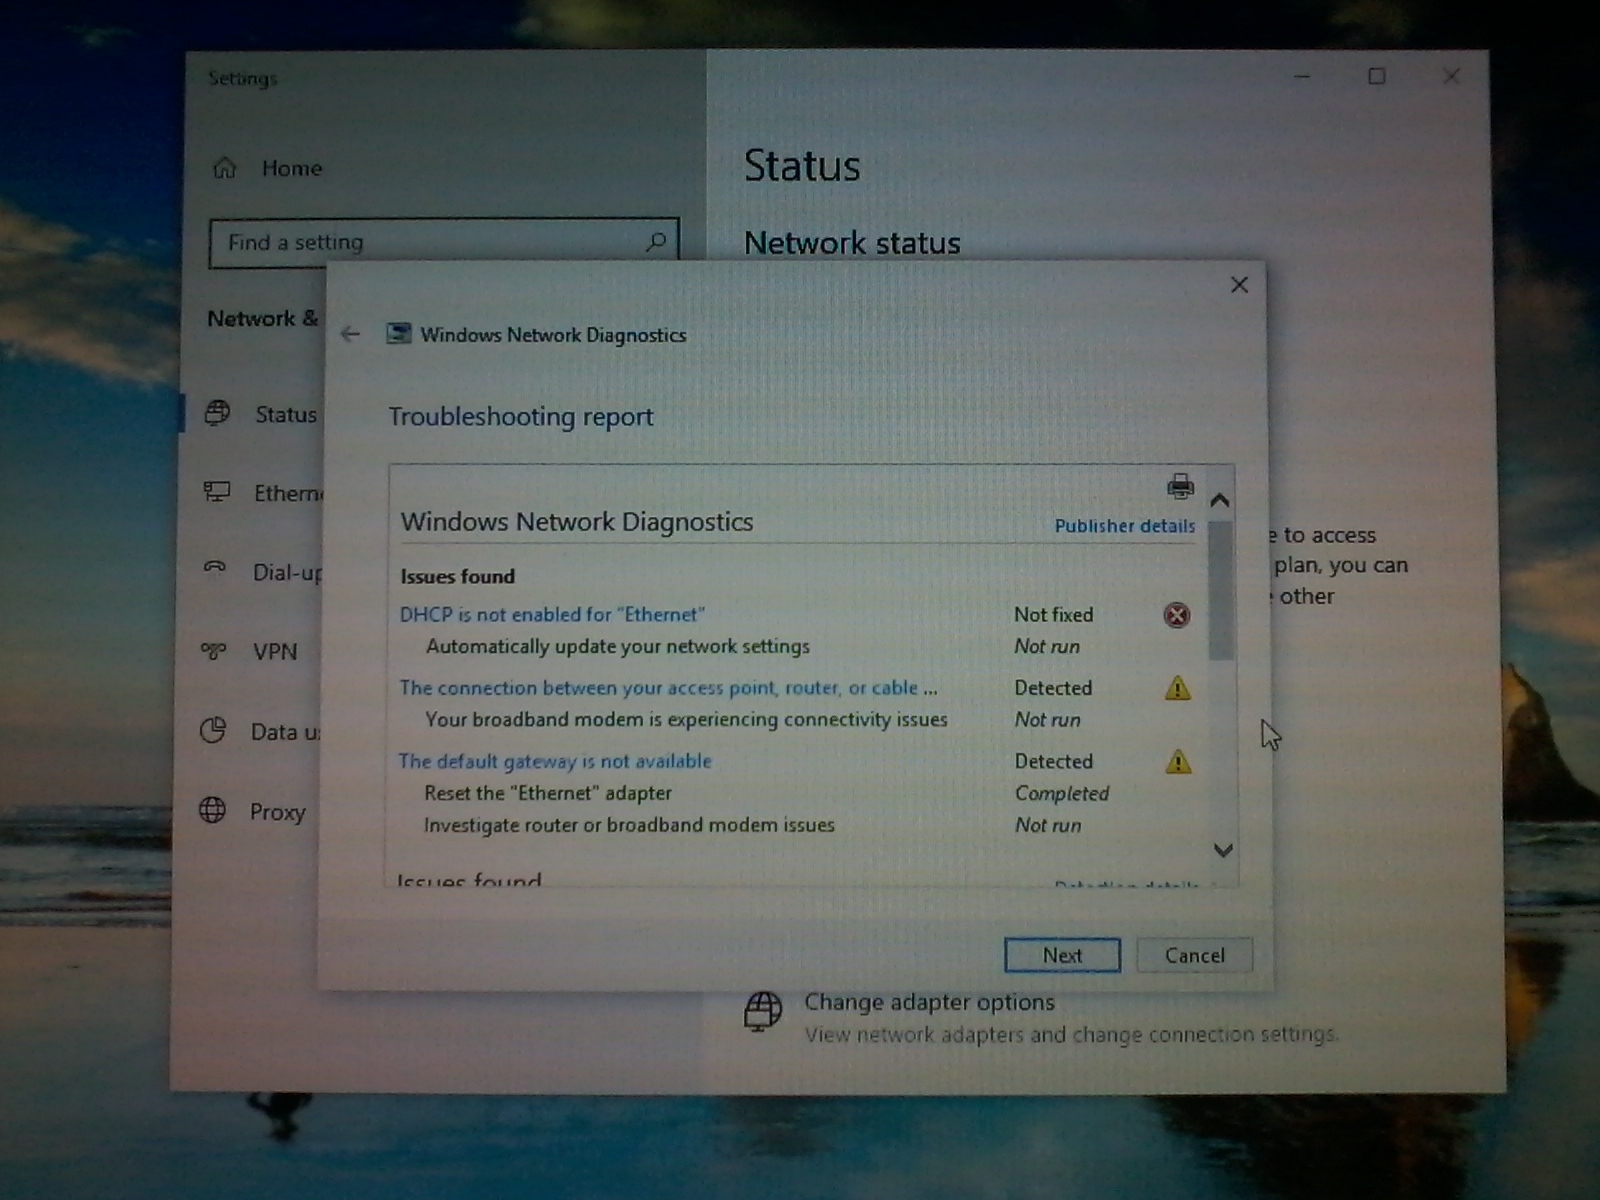Click the 'Issues found' heading in report
Image resolution: width=1600 pixels, height=1200 pixels.
click(x=458, y=576)
